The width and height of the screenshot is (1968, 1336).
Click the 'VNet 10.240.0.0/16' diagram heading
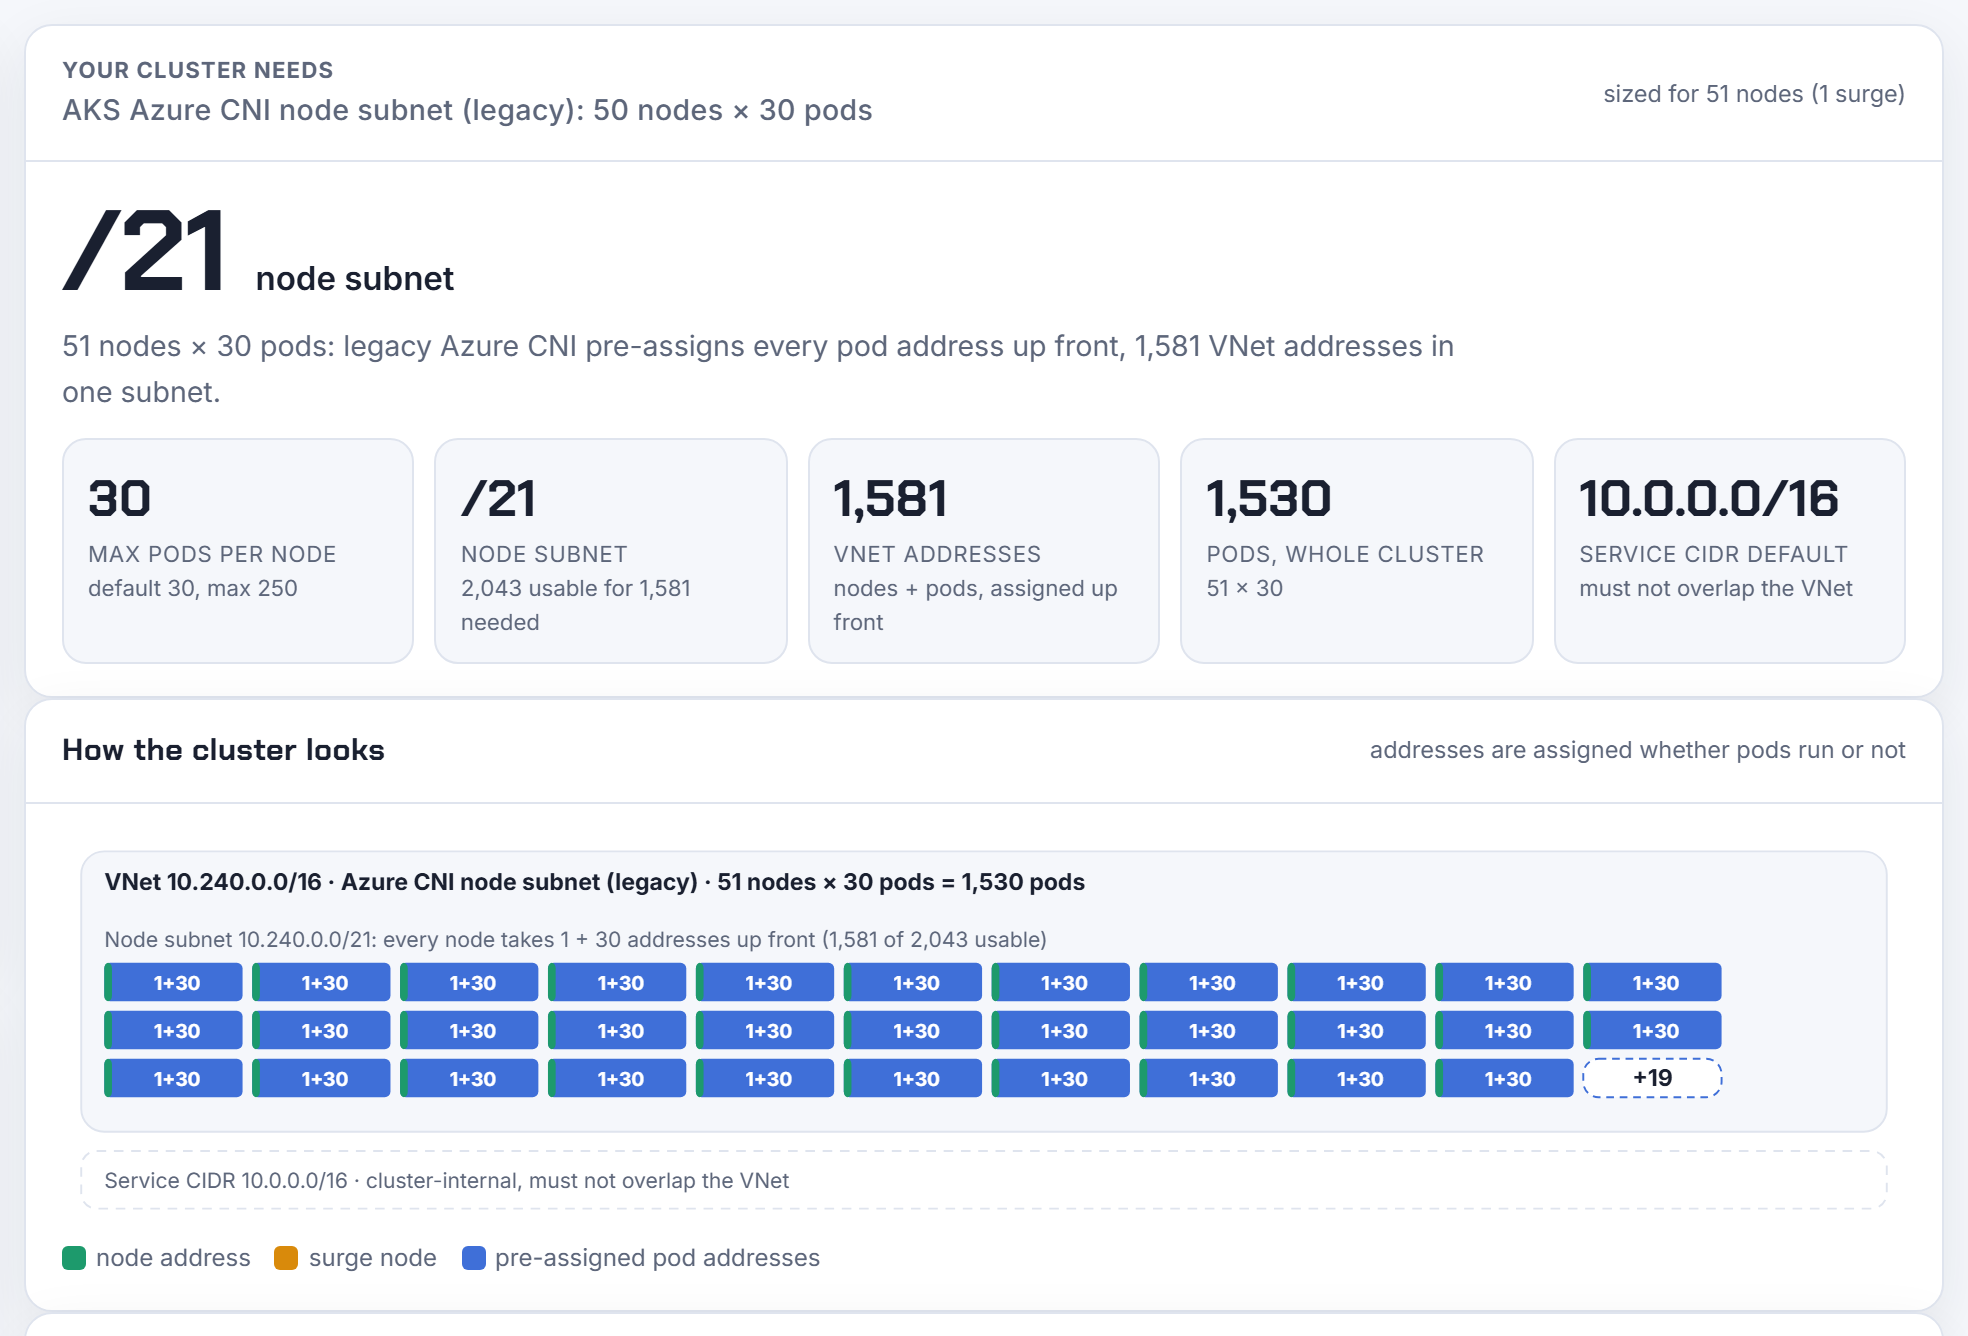(595, 882)
